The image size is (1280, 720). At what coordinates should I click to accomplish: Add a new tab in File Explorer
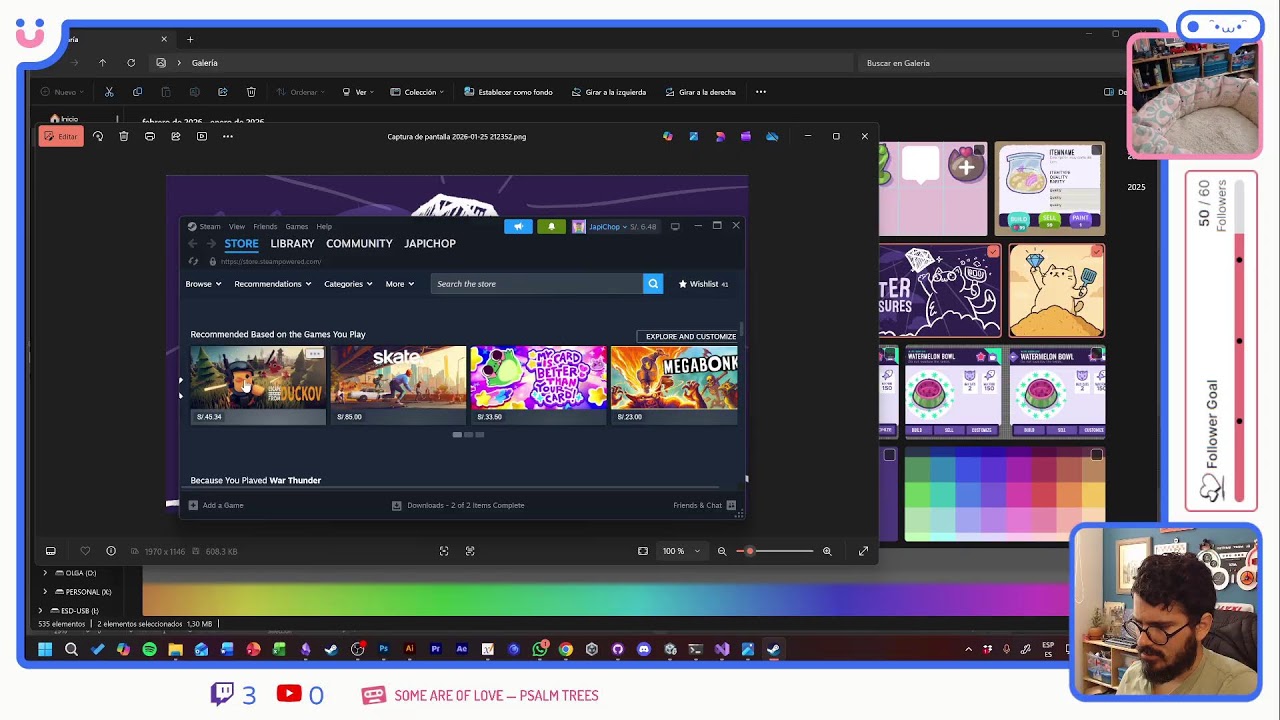pyautogui.click(x=190, y=39)
